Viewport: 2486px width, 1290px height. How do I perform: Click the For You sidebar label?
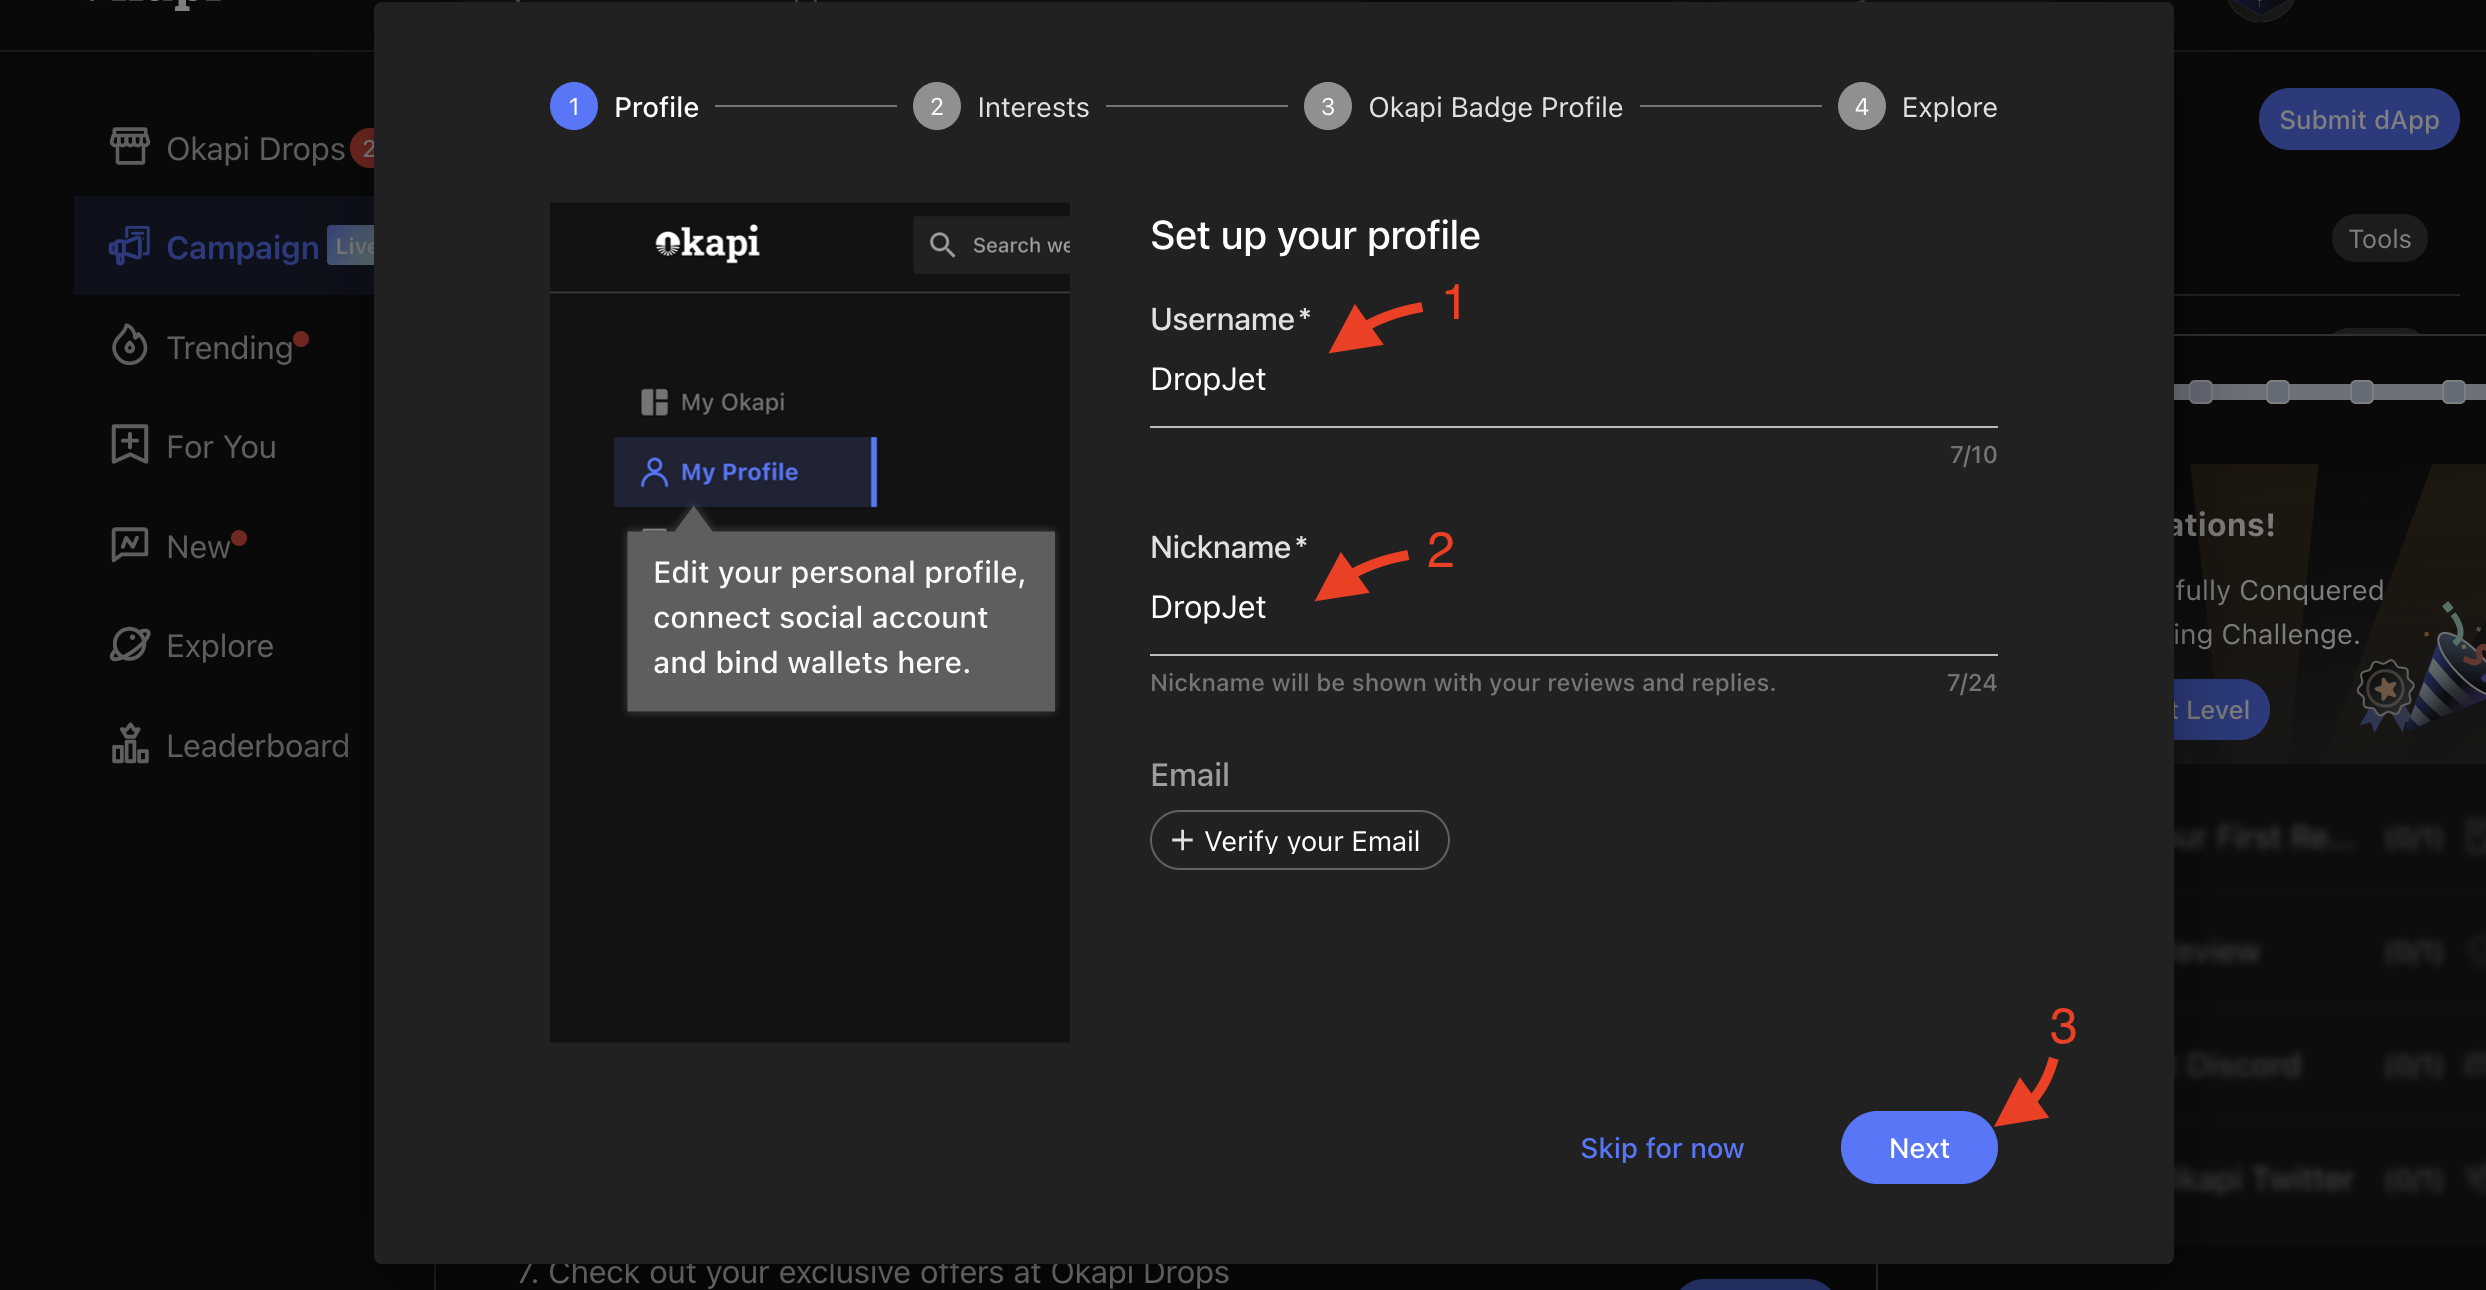(221, 446)
